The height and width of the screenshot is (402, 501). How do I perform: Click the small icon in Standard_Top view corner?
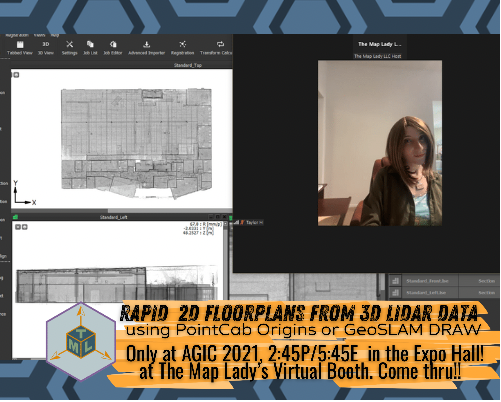pyautogui.click(x=16, y=75)
